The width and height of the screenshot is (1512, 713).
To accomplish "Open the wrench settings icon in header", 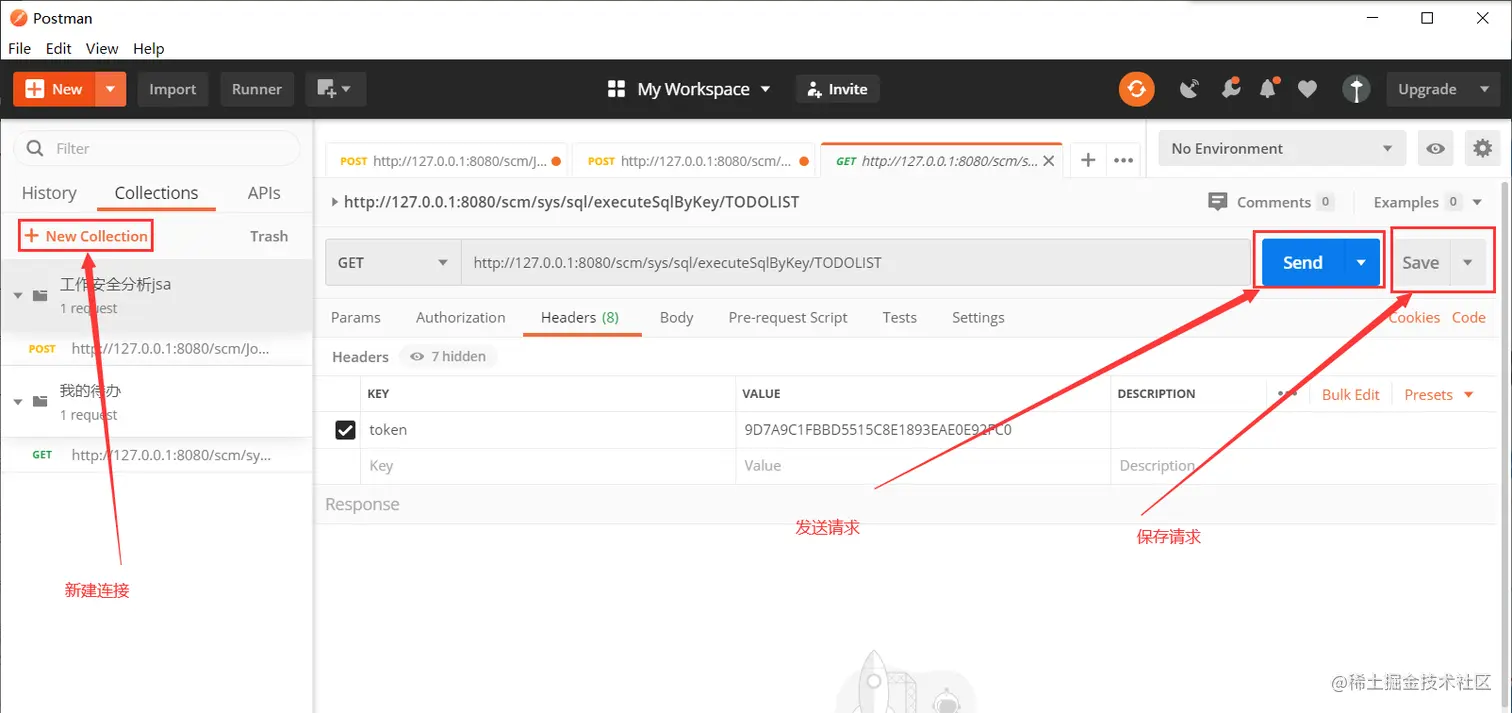I will point(1231,89).
